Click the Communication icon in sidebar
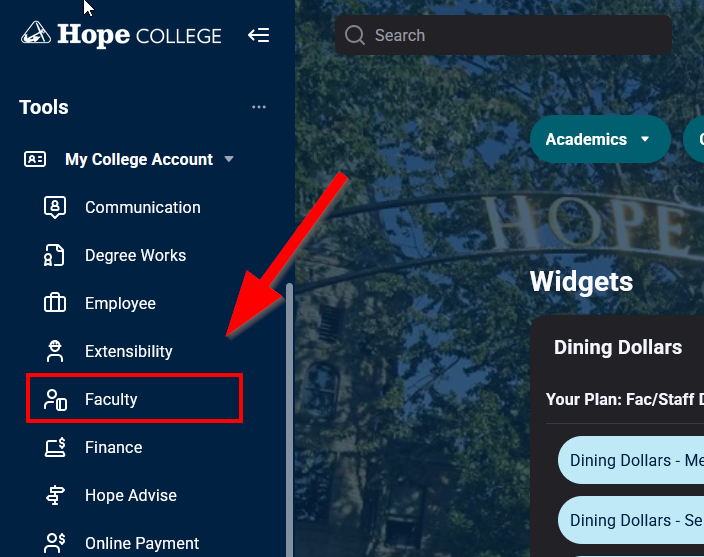Screen dimensions: 704x557 click(x=55, y=207)
